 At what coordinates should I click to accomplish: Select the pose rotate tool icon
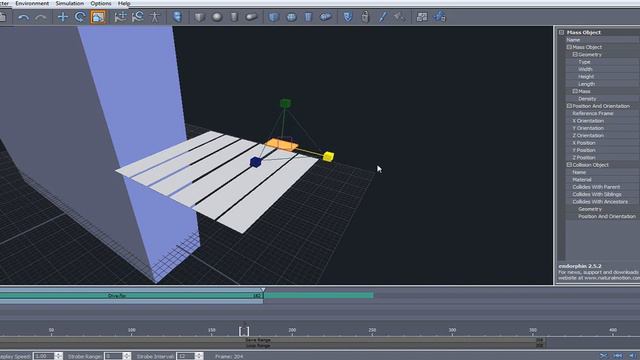(138, 17)
